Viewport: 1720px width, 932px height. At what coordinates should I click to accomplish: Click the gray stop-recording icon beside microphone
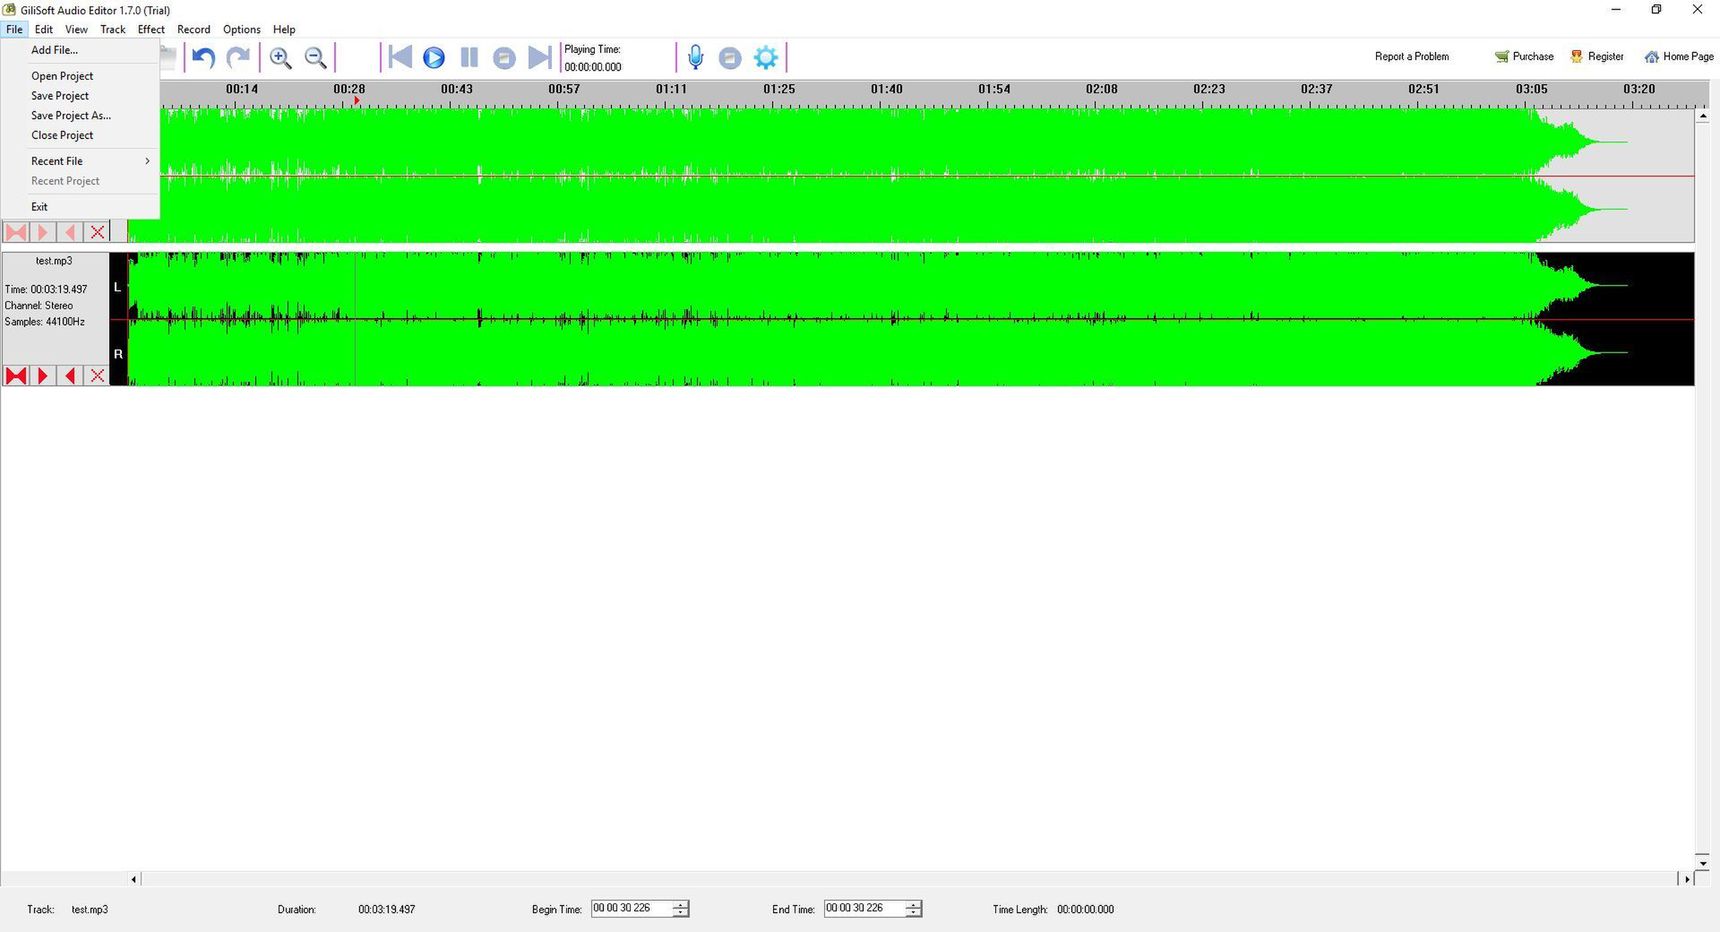click(730, 58)
